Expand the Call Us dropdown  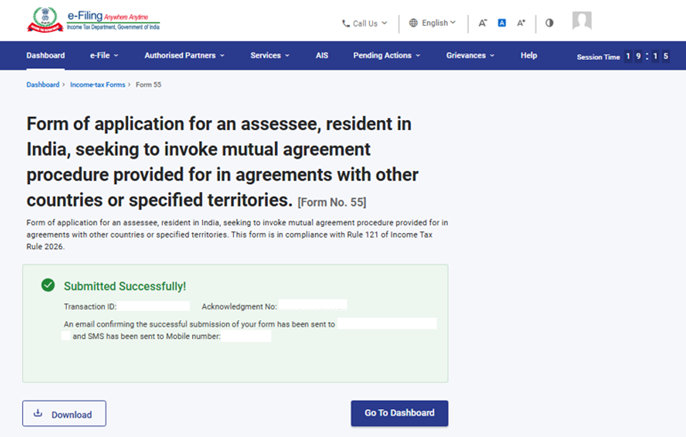click(366, 23)
